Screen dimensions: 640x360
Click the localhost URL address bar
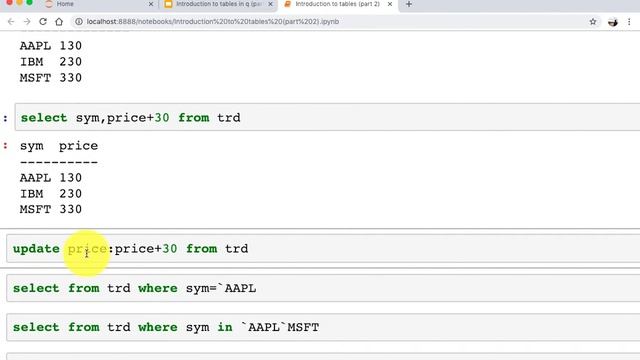click(212, 22)
